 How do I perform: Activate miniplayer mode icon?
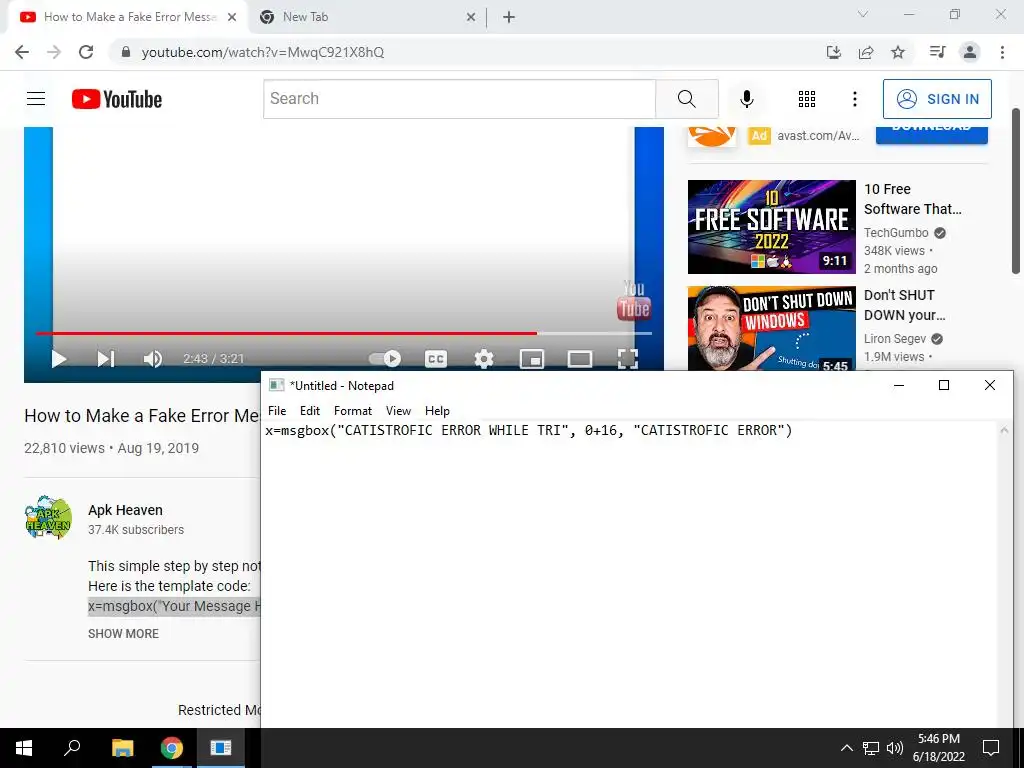point(532,359)
